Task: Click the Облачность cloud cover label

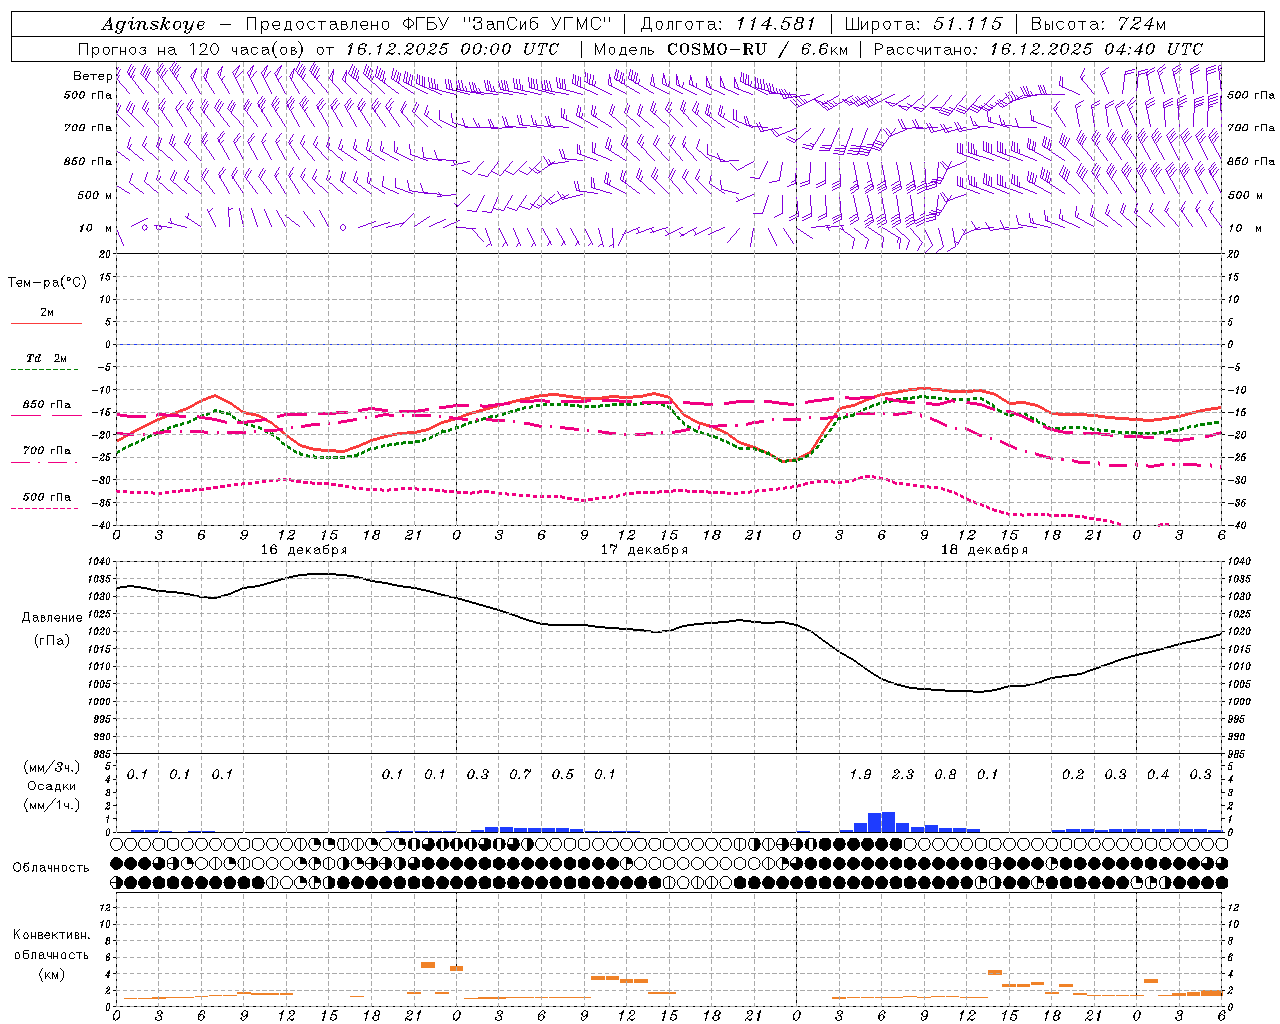Action: click(x=51, y=868)
